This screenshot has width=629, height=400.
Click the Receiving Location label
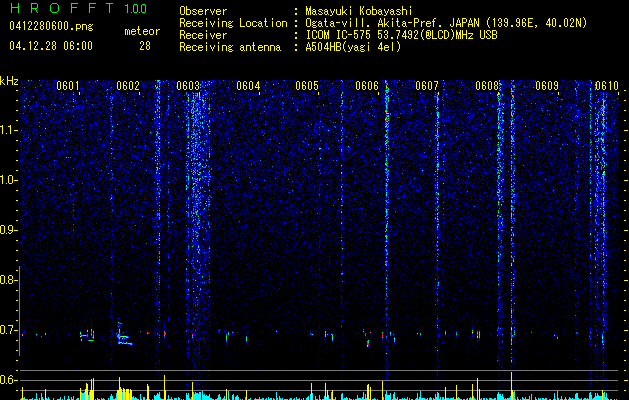tap(233, 23)
